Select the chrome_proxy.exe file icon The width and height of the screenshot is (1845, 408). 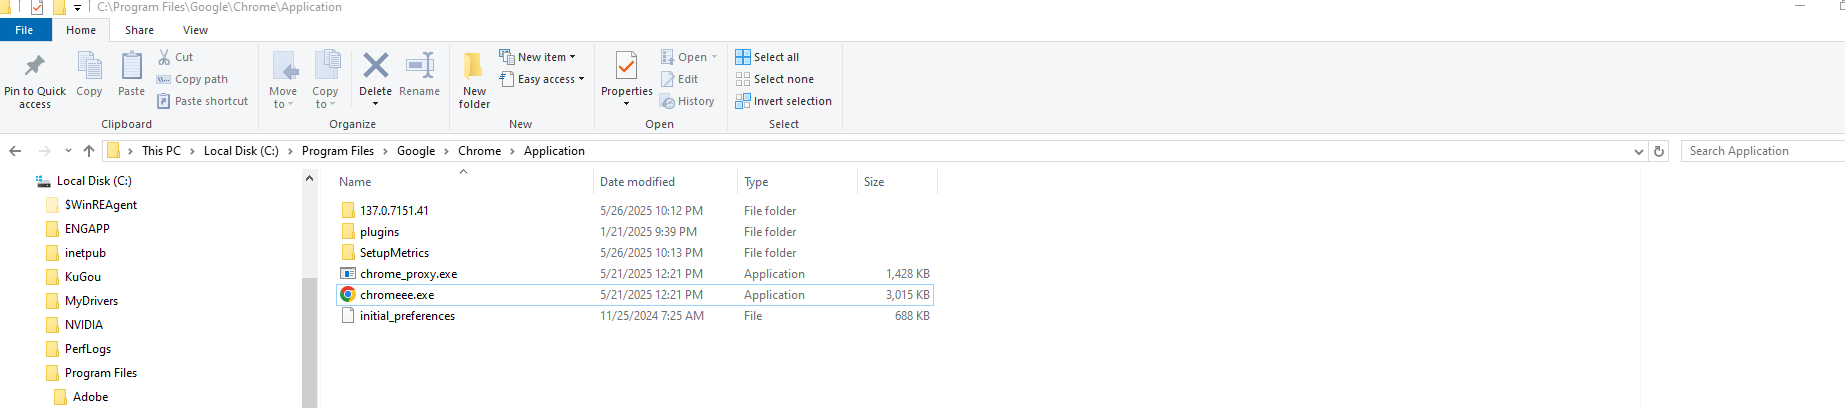[348, 273]
